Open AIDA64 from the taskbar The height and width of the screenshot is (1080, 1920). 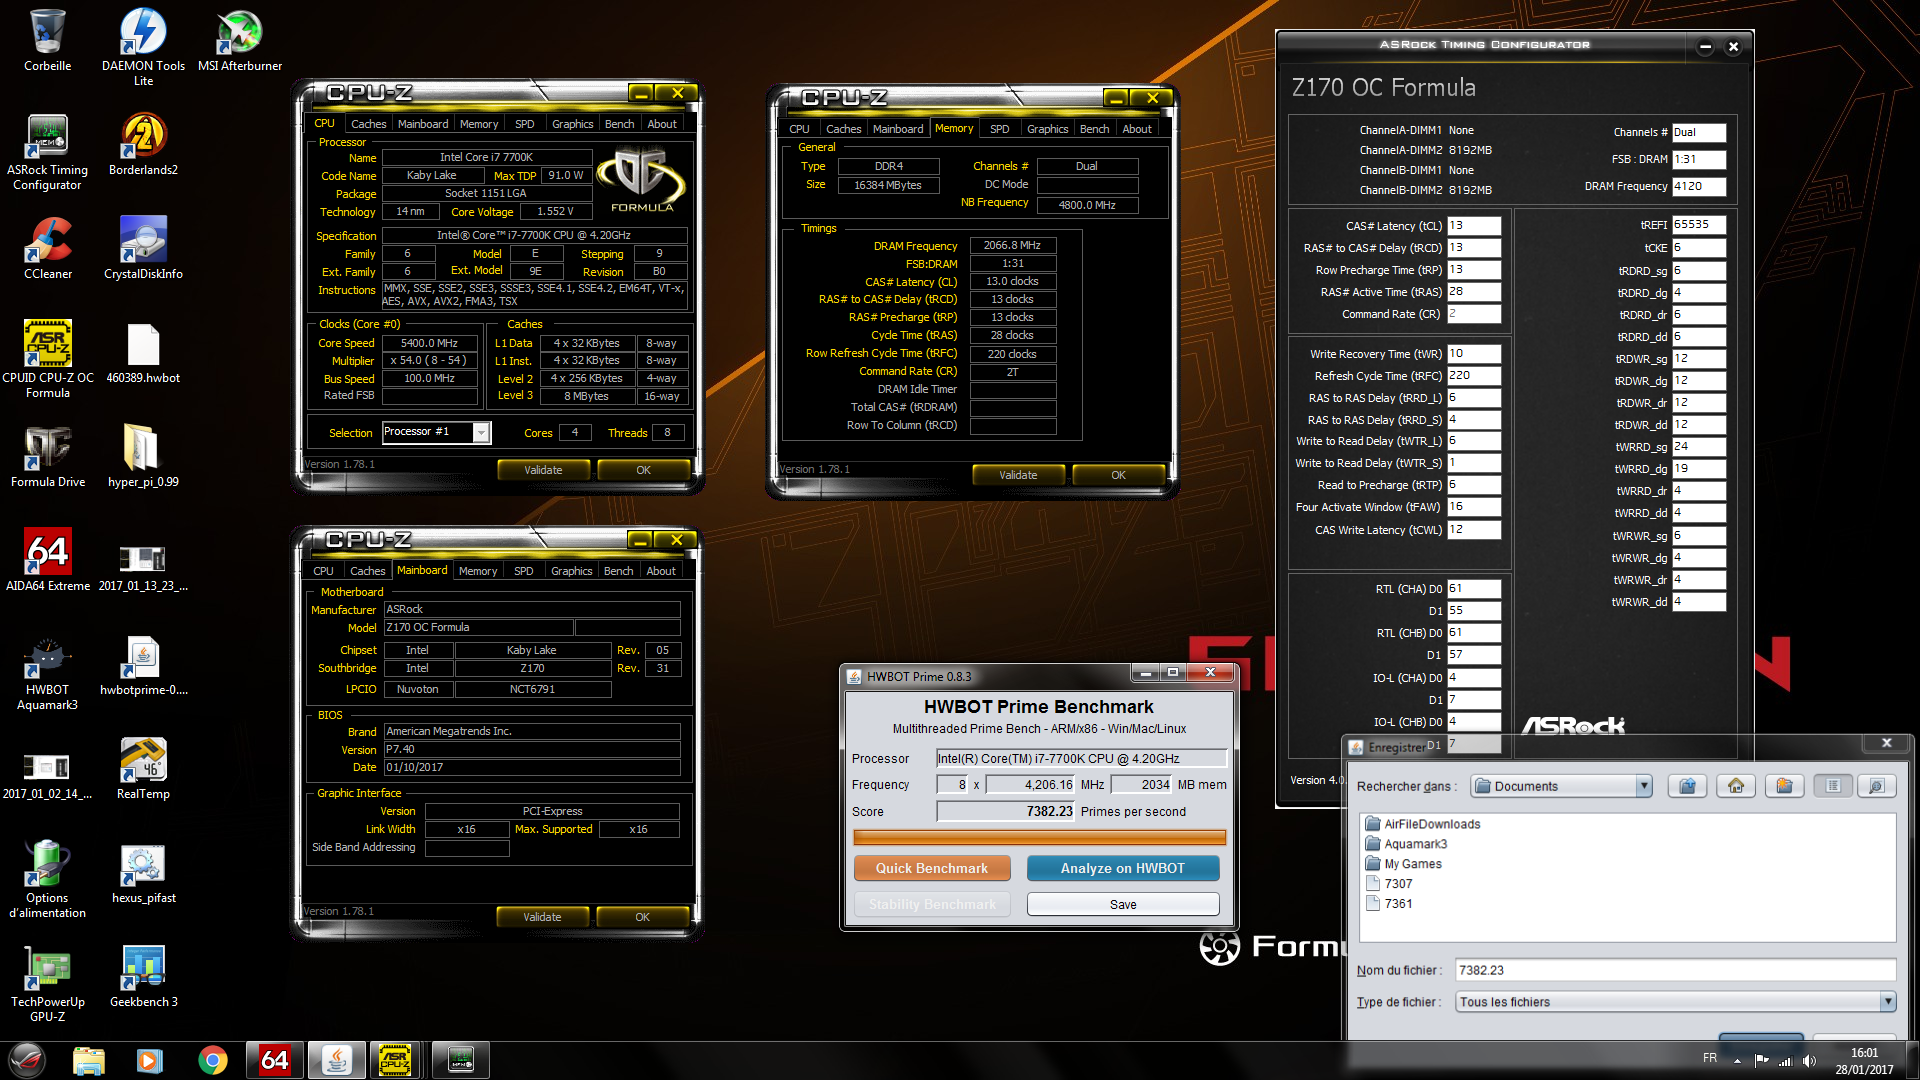pyautogui.click(x=274, y=1060)
